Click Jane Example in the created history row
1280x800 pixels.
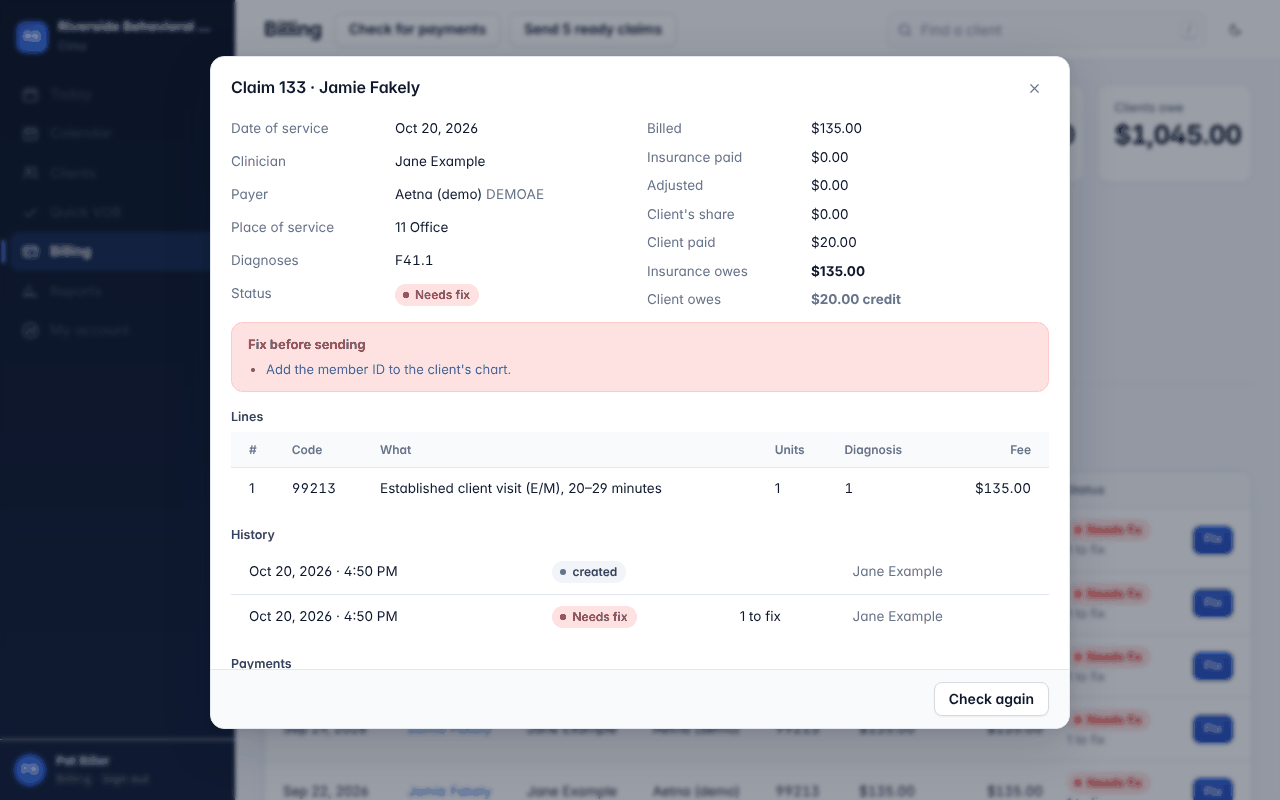pos(897,572)
